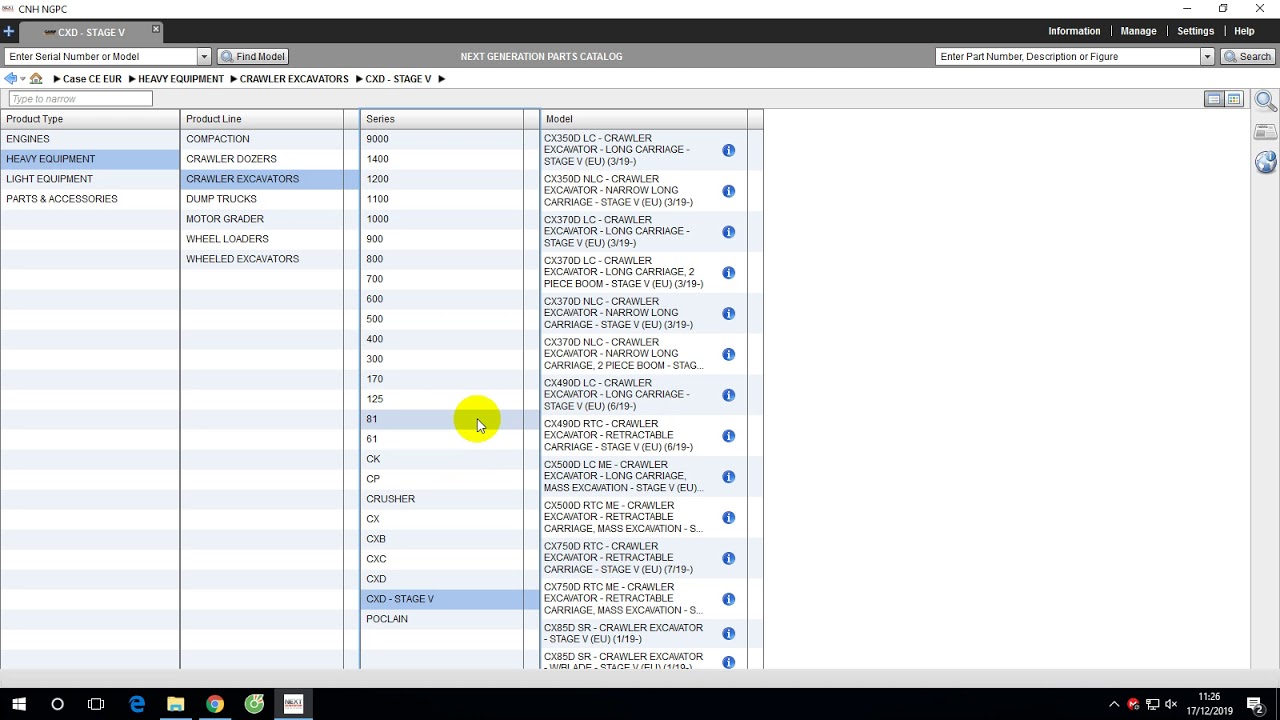The image size is (1280, 720).
Task: Open the magnifier search panel icon
Action: click(x=1265, y=101)
